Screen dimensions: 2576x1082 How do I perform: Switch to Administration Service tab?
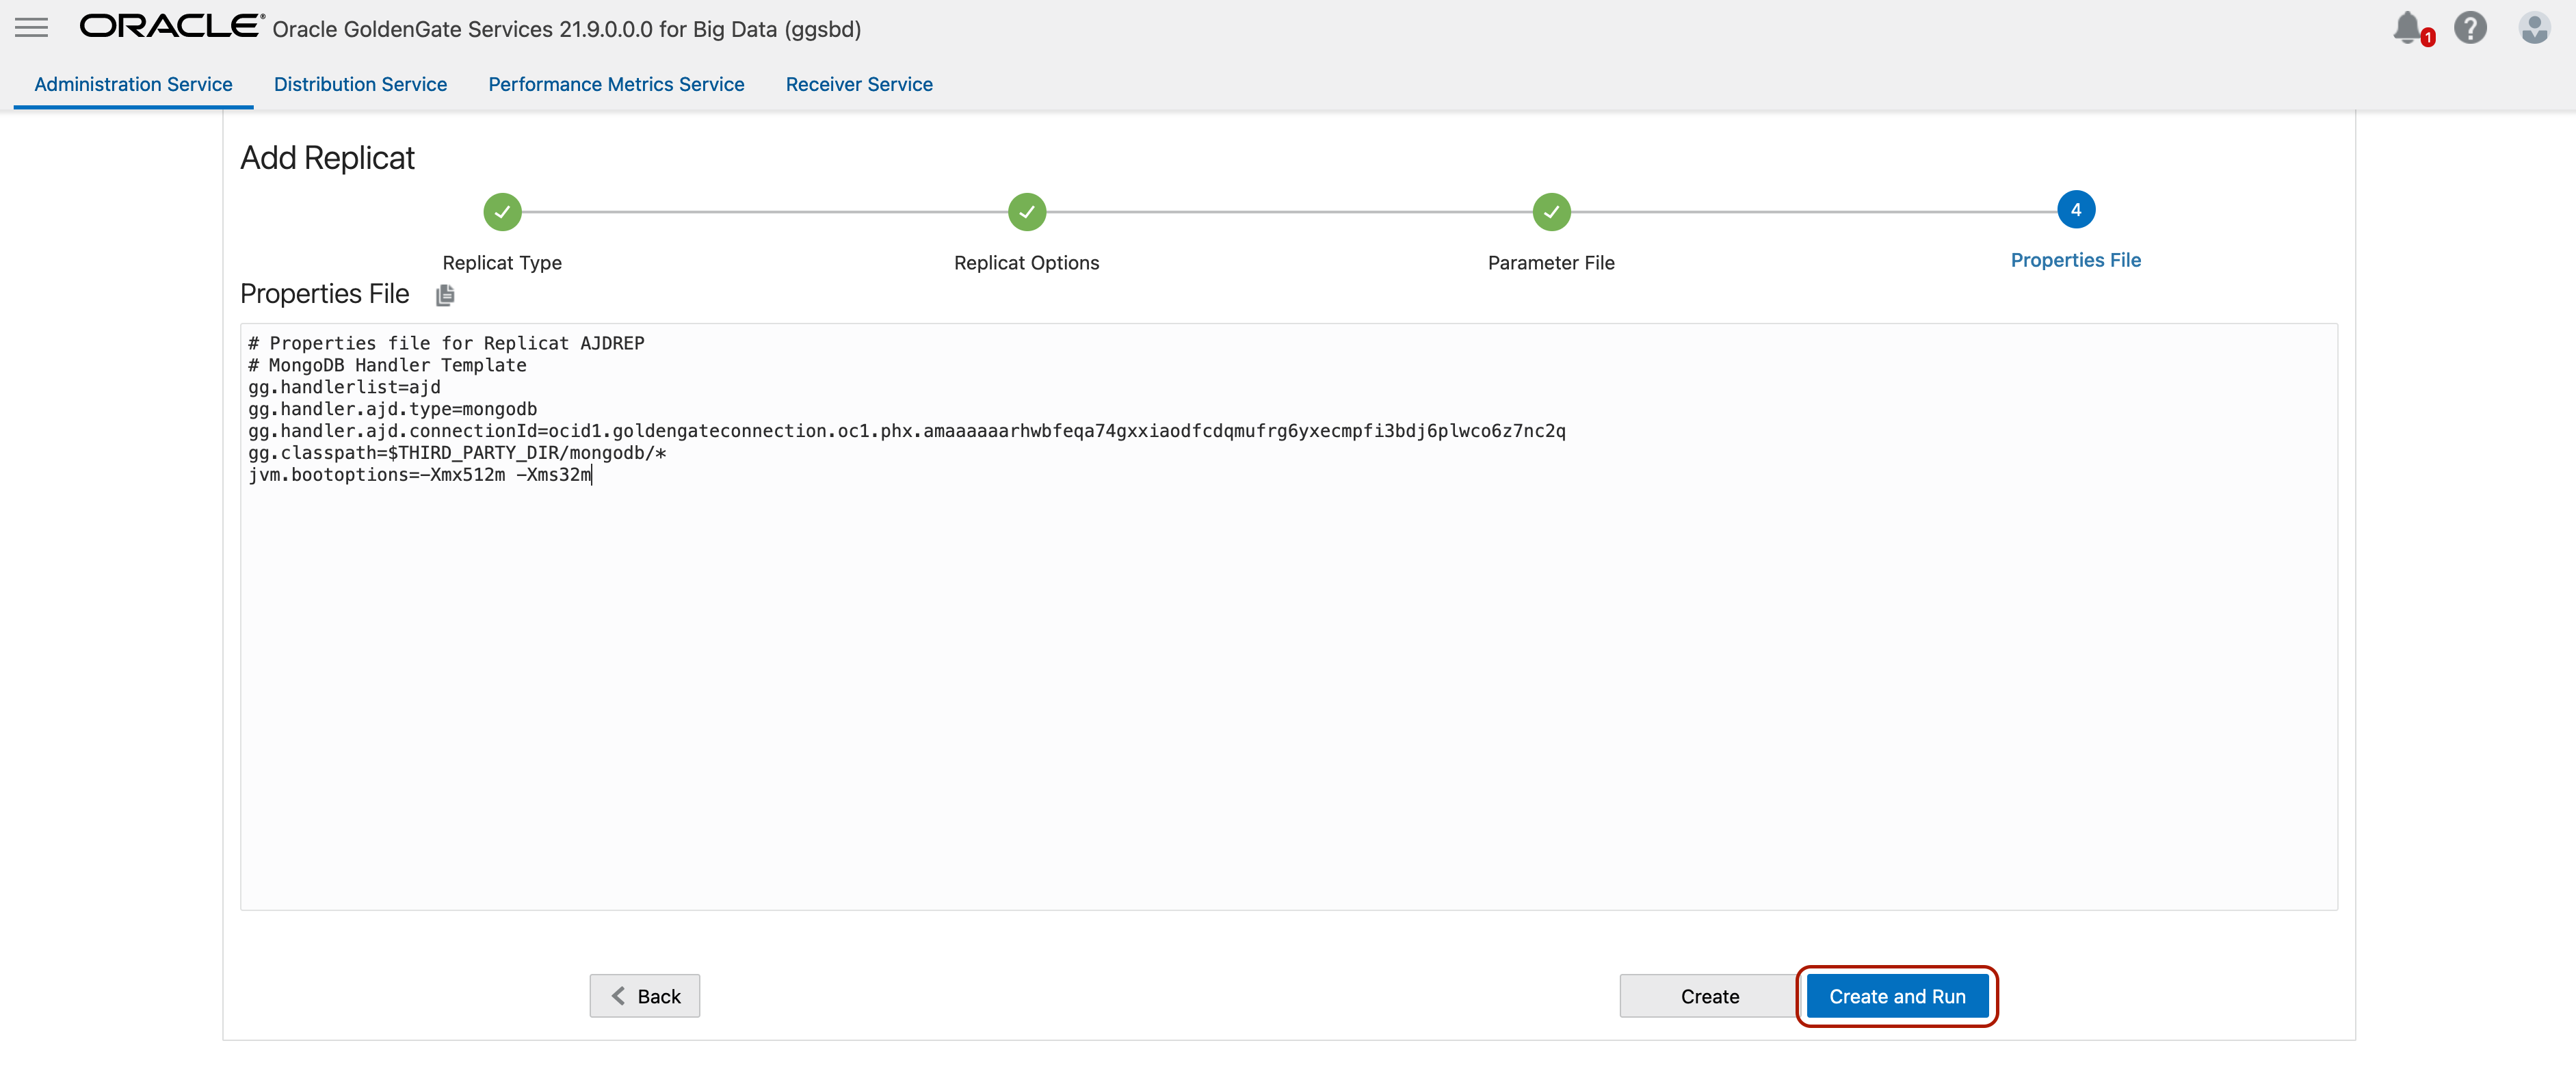click(x=133, y=85)
